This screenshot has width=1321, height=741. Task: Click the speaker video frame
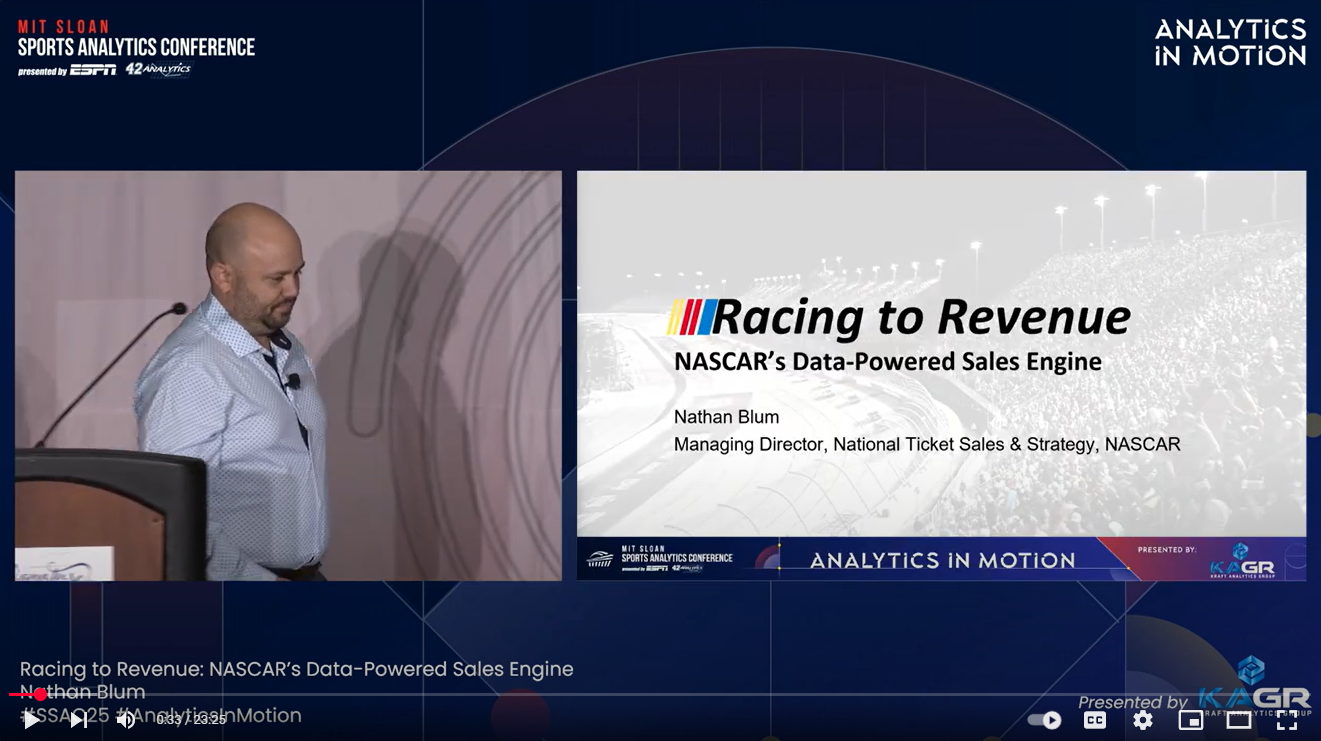coord(288,376)
